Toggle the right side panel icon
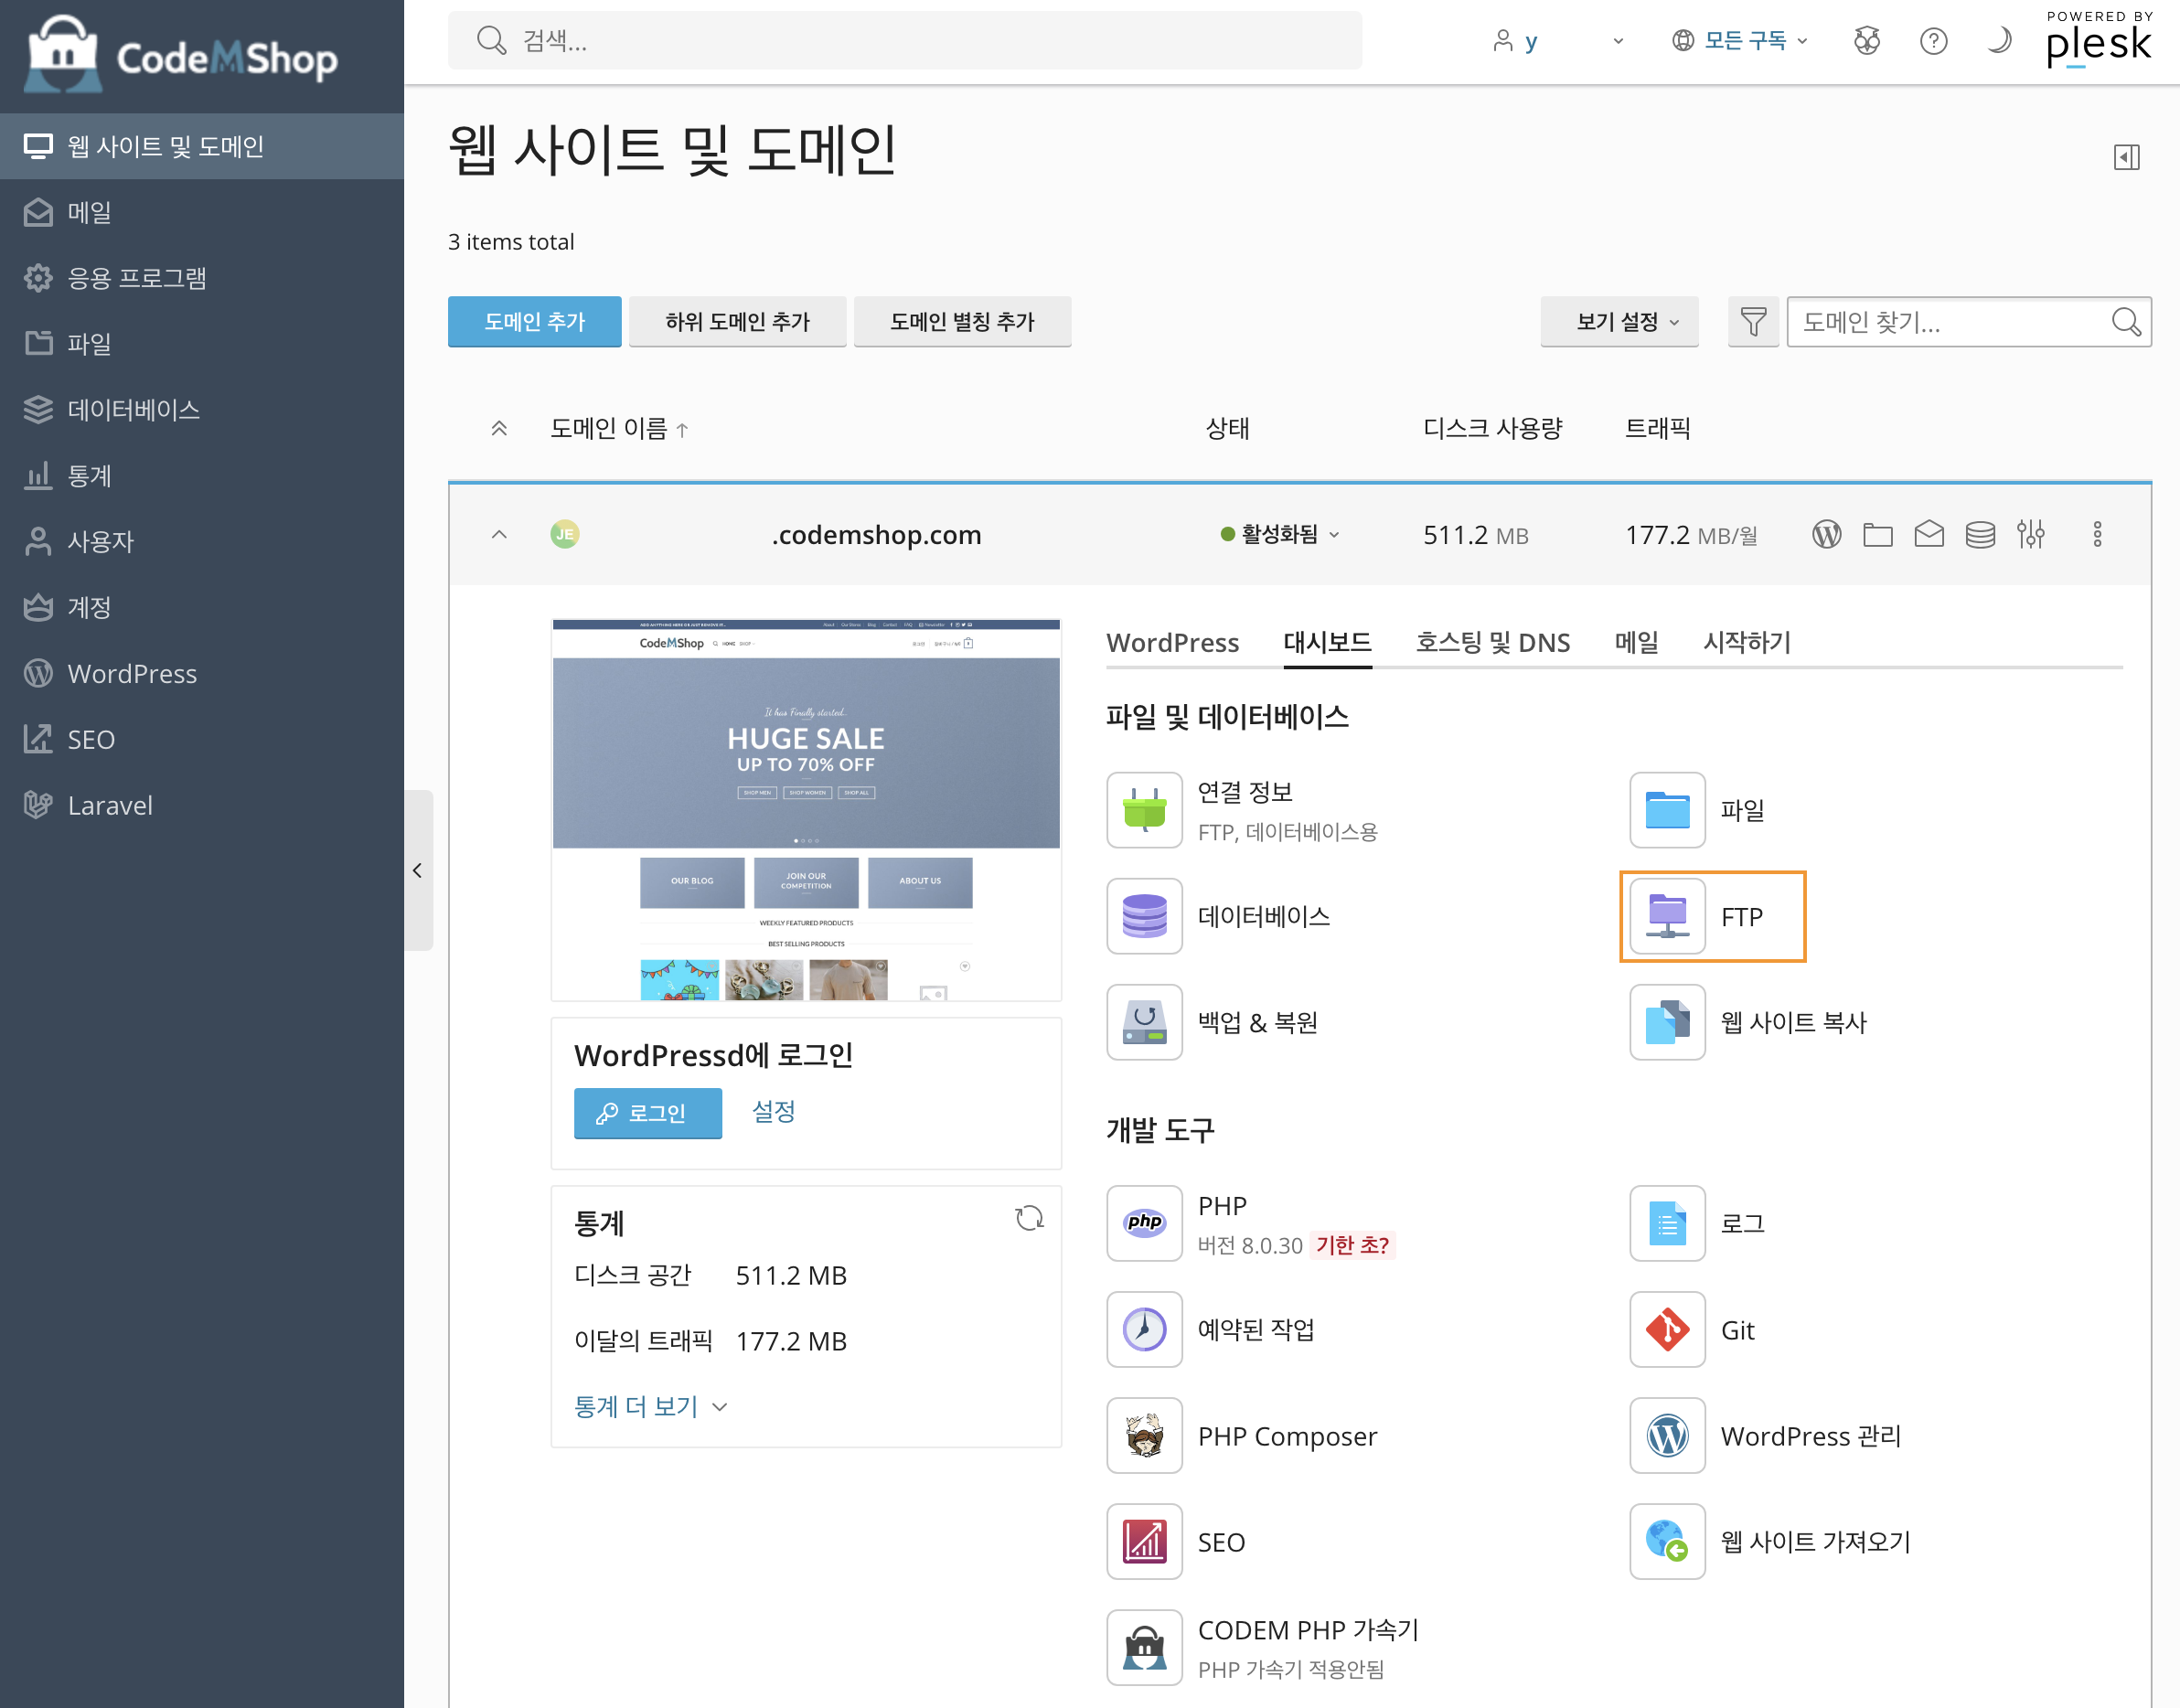The image size is (2180, 1708). [x=2126, y=157]
